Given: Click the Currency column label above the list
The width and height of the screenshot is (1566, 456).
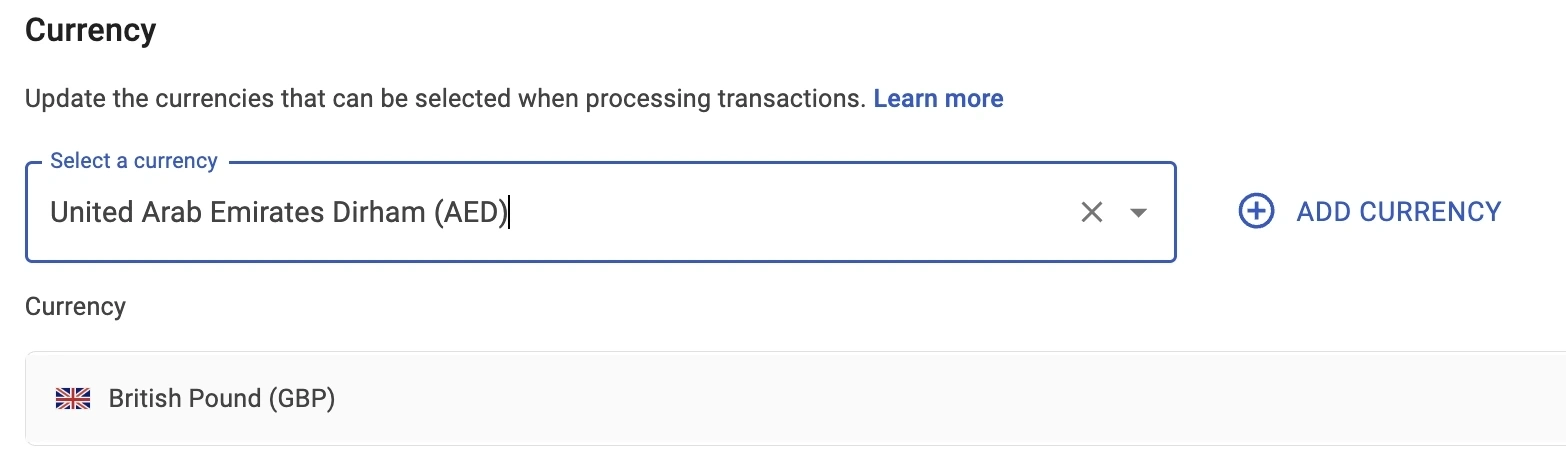Looking at the screenshot, I should [x=75, y=306].
